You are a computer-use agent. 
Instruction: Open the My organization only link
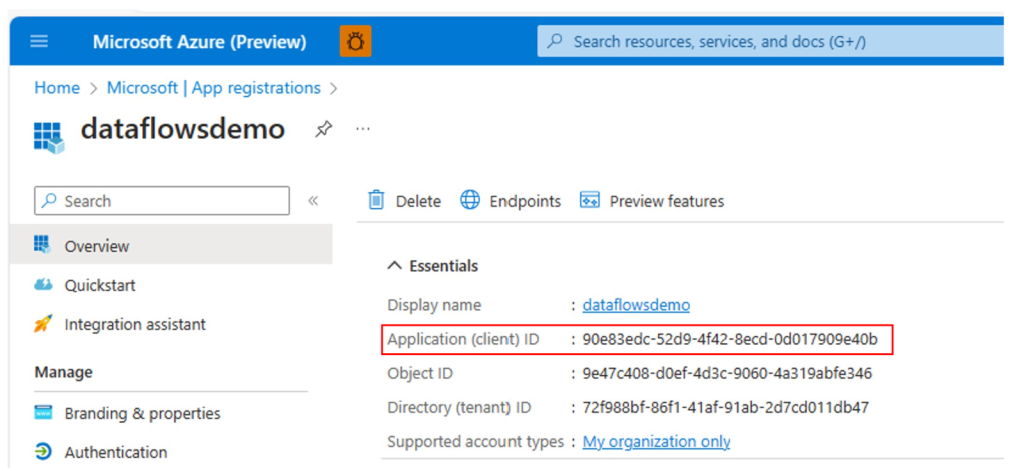coord(656,442)
